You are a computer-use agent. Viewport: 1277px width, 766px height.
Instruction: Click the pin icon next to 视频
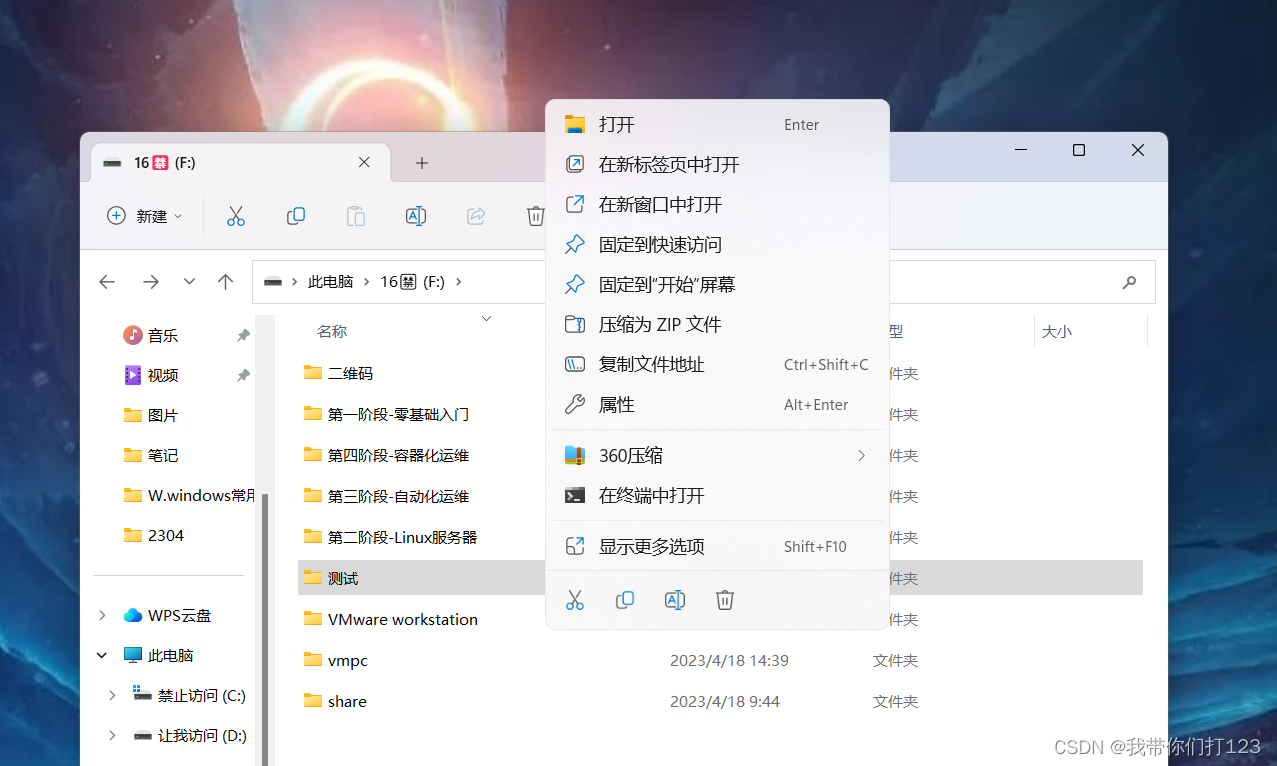coord(243,375)
